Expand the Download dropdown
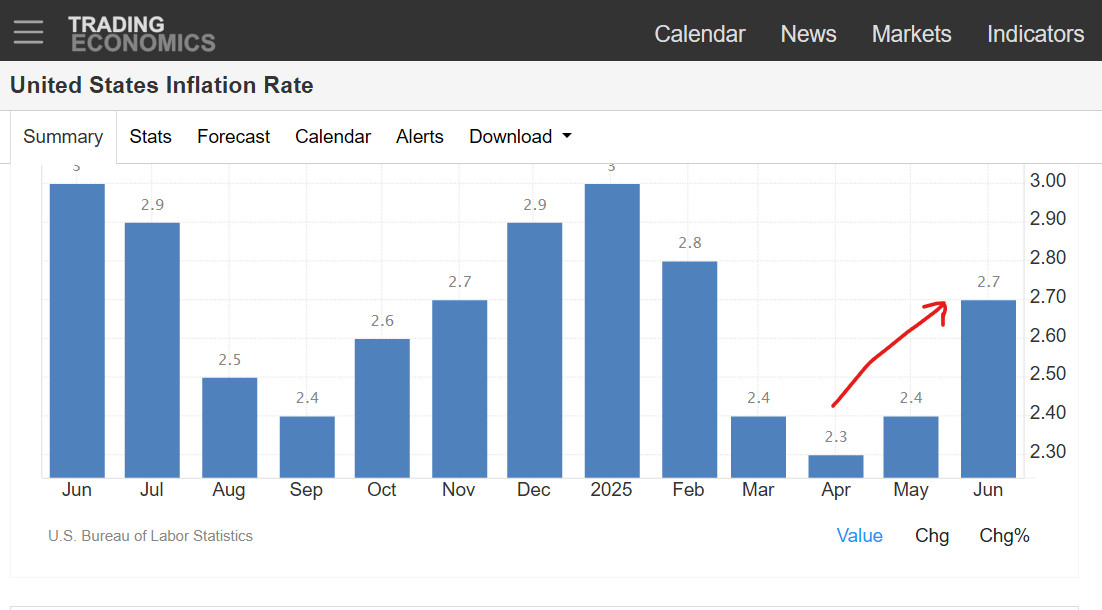This screenshot has width=1102, height=610. coord(520,136)
